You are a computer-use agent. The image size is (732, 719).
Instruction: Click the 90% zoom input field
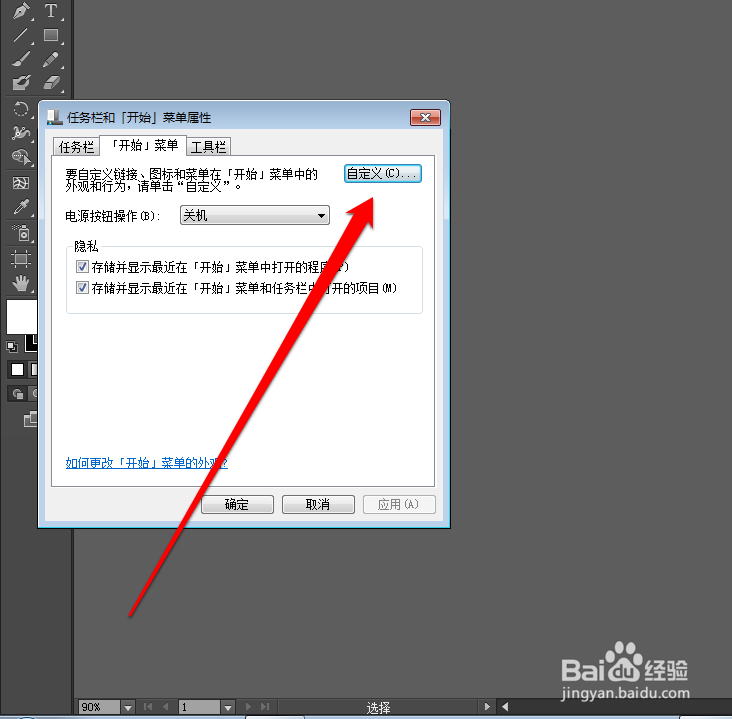pyautogui.click(x=99, y=707)
